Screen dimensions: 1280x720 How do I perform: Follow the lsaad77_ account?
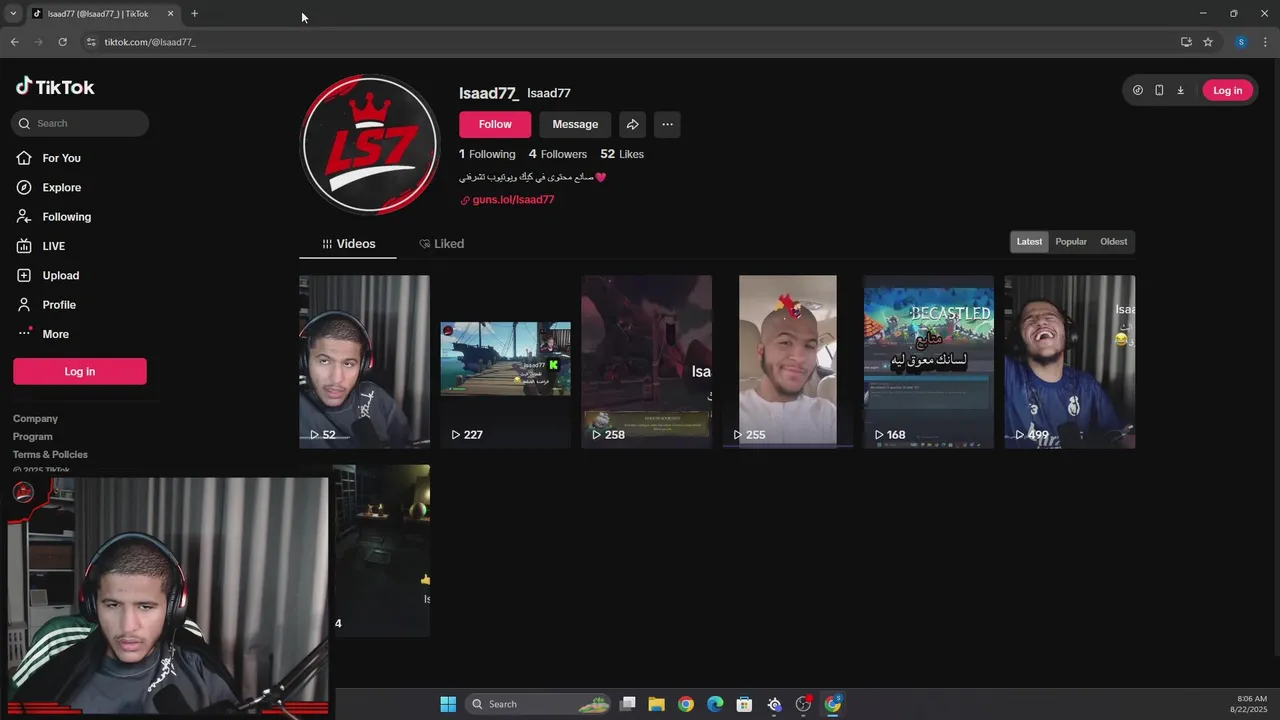tap(495, 124)
